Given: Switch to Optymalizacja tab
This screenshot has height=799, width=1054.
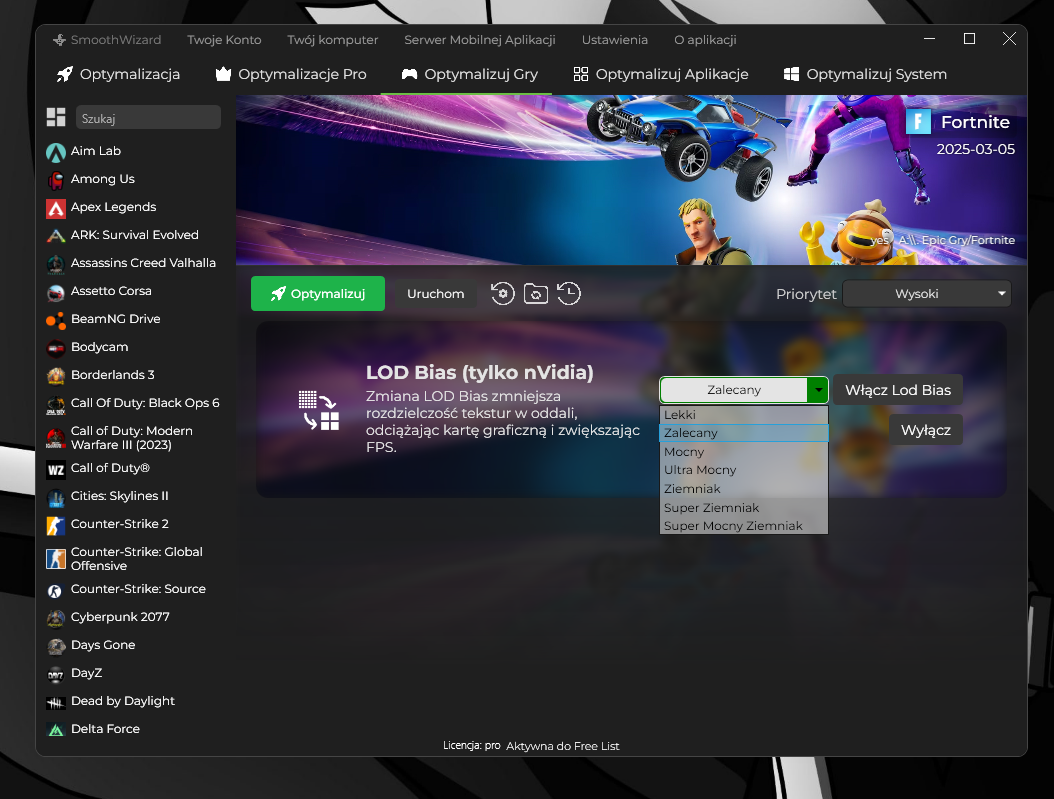Looking at the screenshot, I should 118,74.
